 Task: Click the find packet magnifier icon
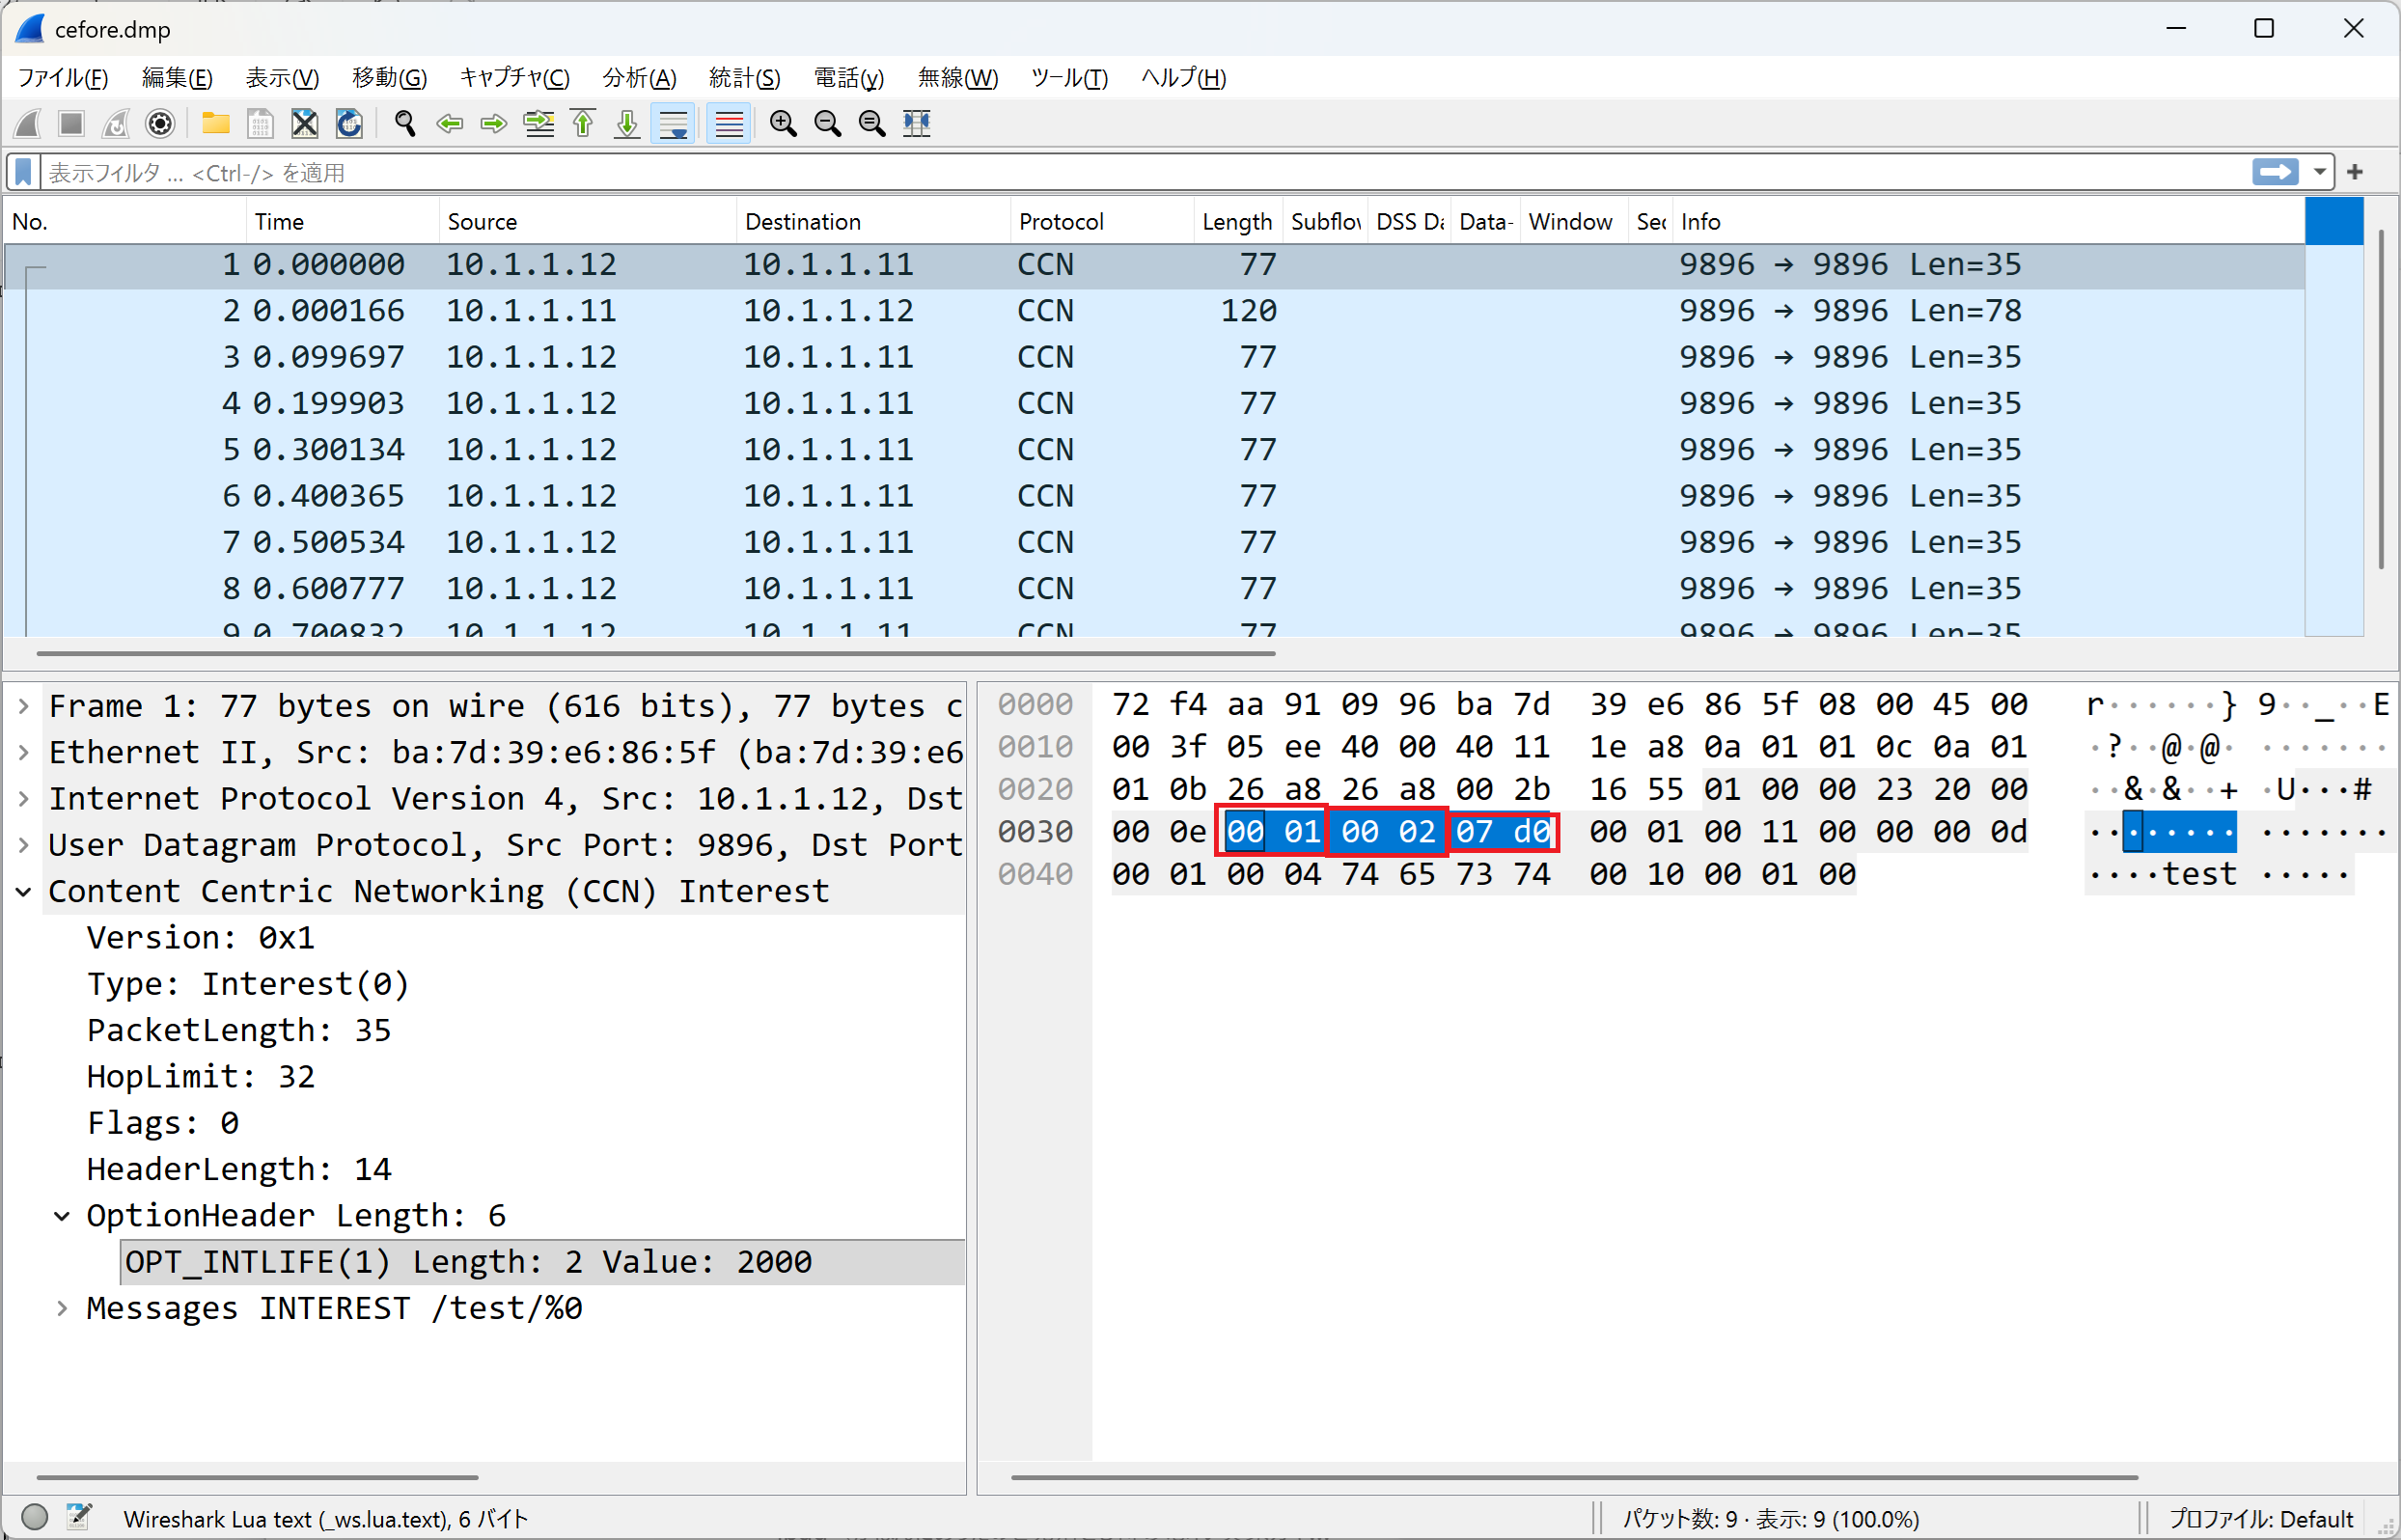point(405,123)
